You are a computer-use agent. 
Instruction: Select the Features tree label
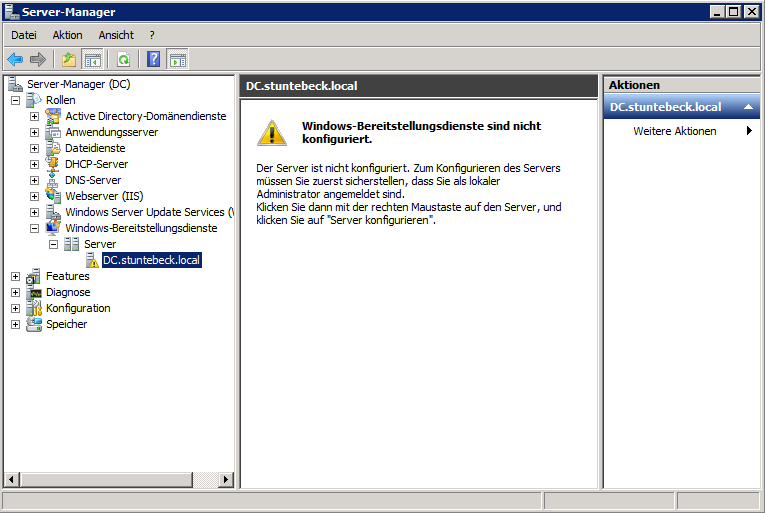(x=68, y=276)
